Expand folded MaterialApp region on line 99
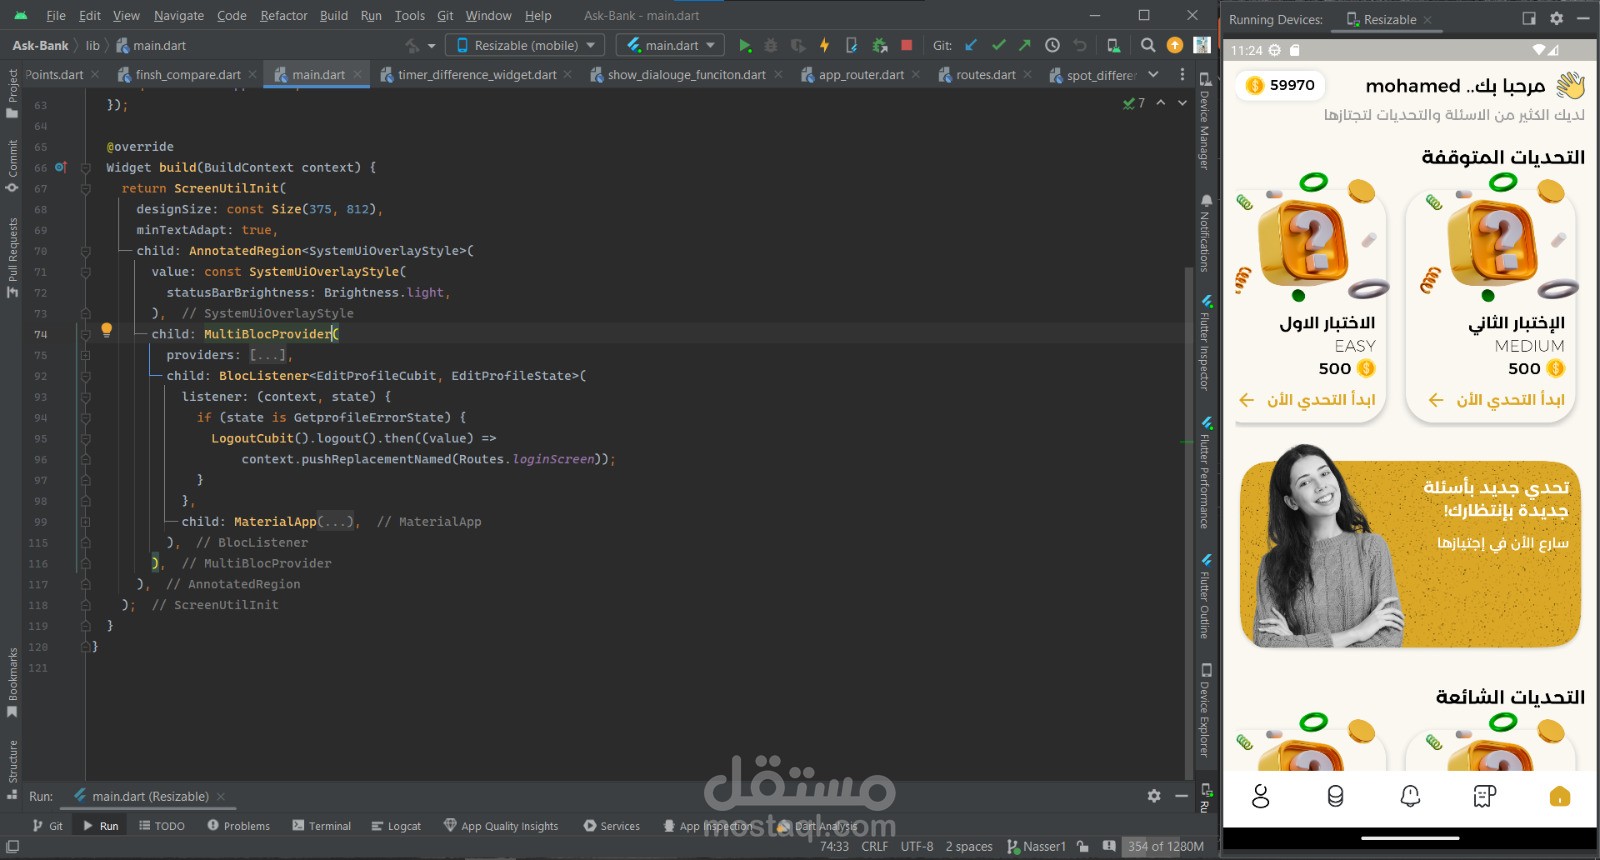1600x860 pixels. tap(85, 522)
